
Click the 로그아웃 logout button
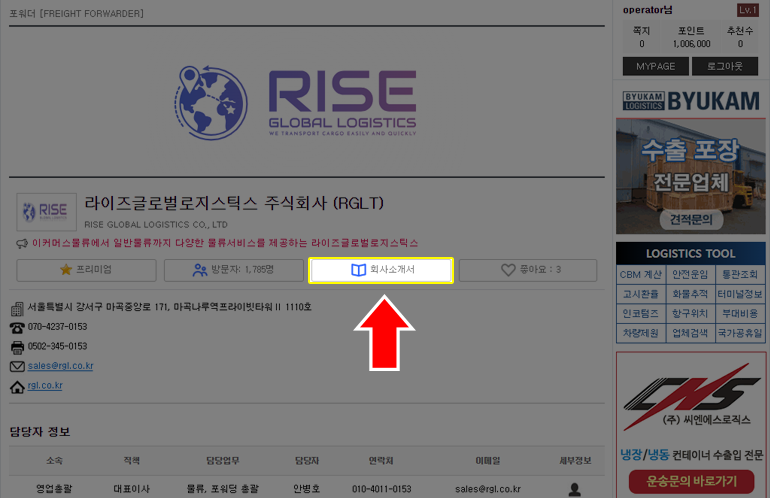click(724, 66)
